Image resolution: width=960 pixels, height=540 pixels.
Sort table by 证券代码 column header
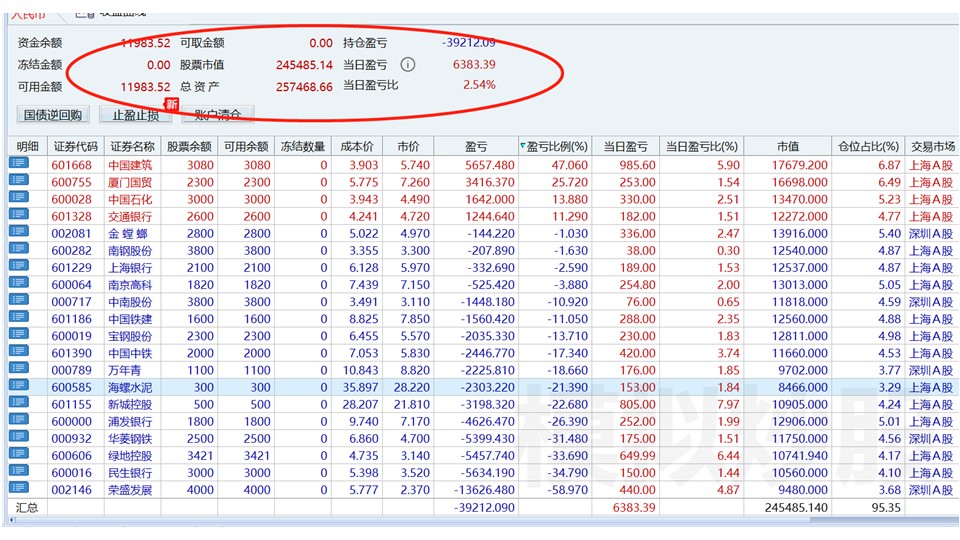tap(76, 146)
